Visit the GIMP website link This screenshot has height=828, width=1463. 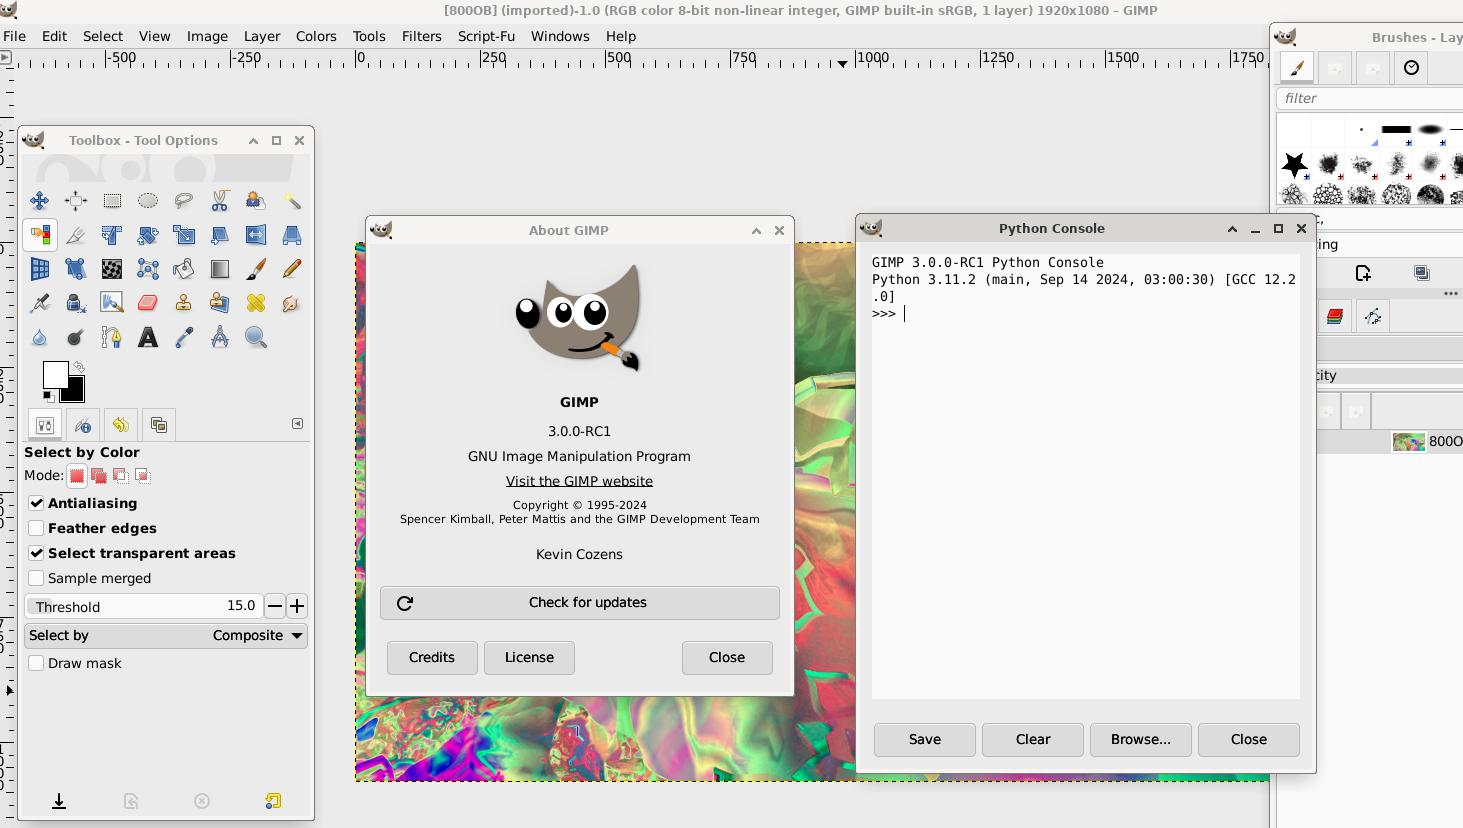[579, 481]
